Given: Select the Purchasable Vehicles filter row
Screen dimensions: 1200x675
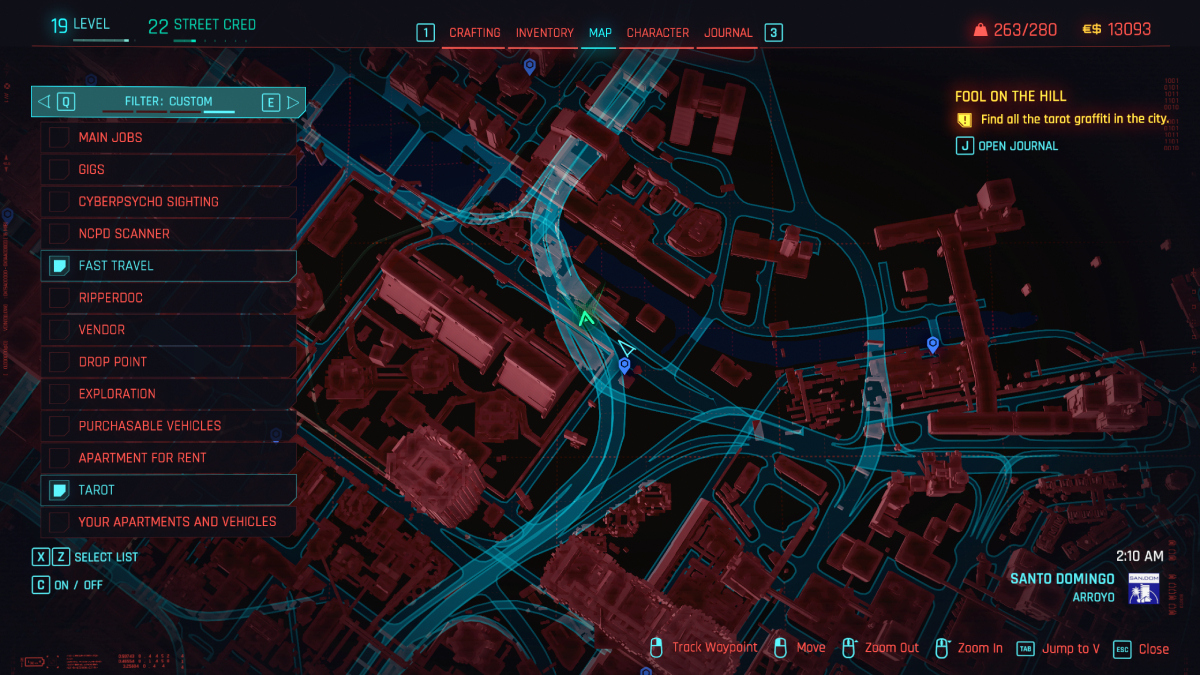Looking at the screenshot, I should point(150,426).
